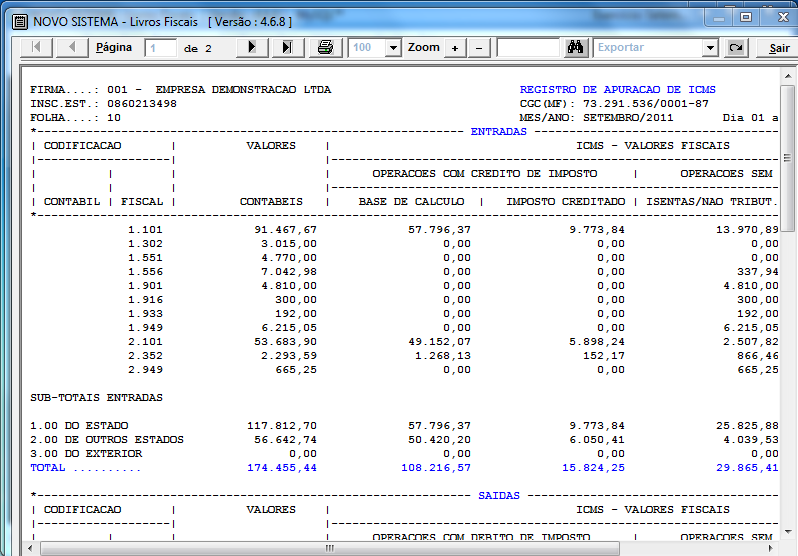Click fiscal code 2.101
Viewport: 798px width, 556px height.
coord(145,342)
